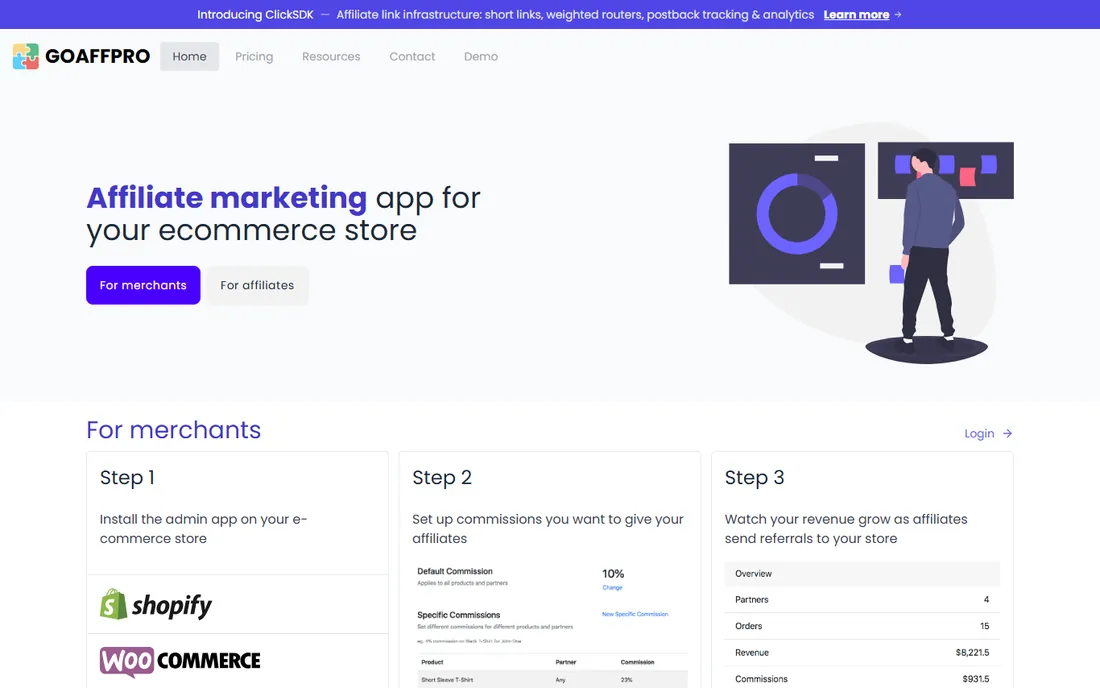Click the hero illustration of analyst at dashboard
The height and width of the screenshot is (688, 1100).
click(871, 243)
